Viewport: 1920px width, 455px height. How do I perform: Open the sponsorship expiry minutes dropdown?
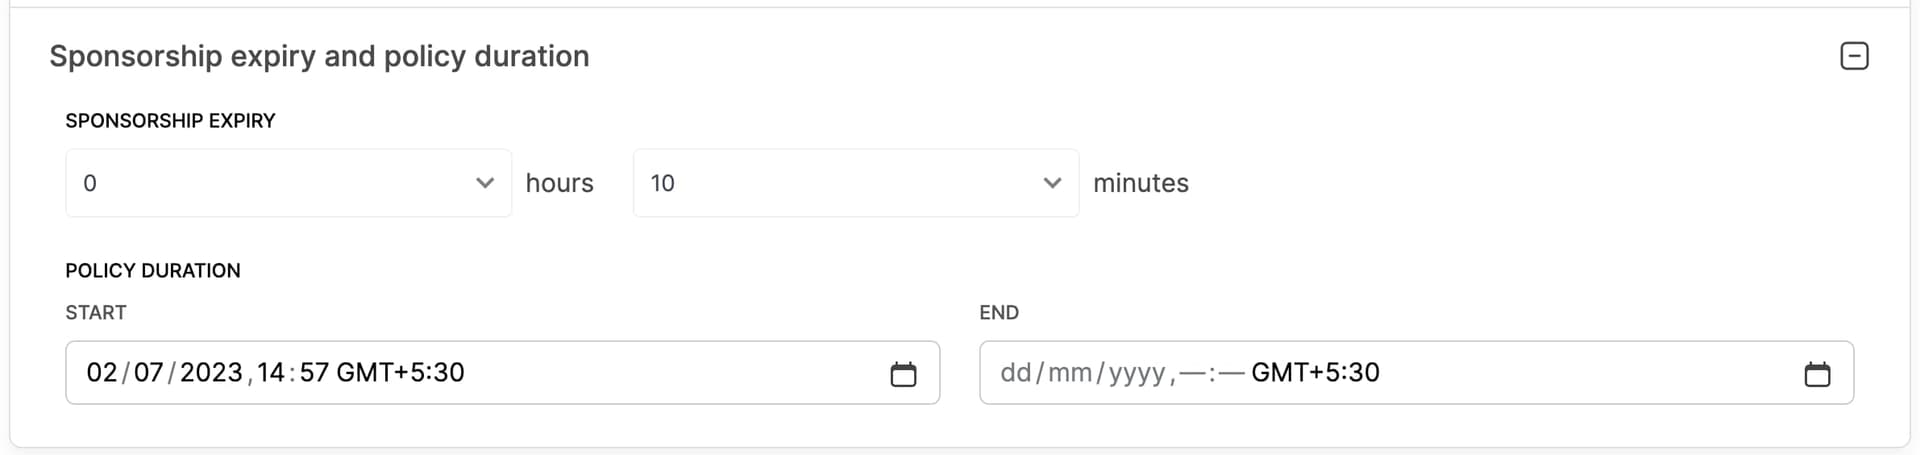click(x=855, y=183)
